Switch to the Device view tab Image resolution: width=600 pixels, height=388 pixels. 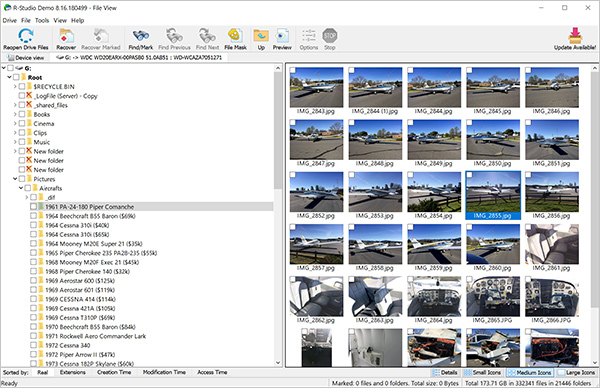[x=25, y=57]
